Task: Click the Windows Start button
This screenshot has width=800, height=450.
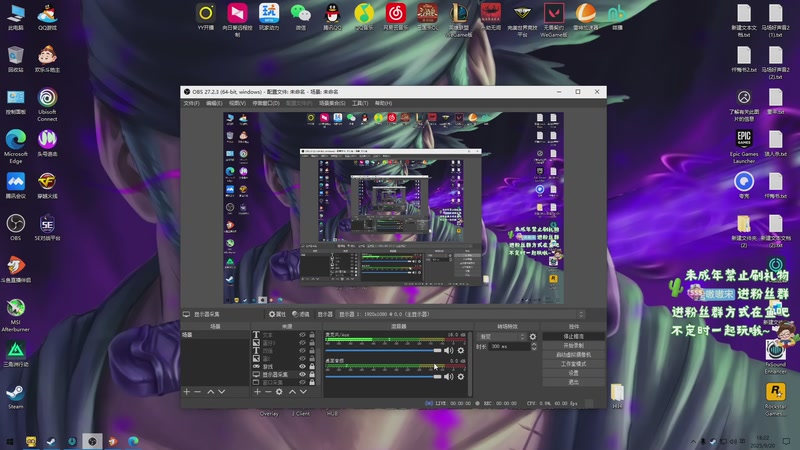Action: (x=10, y=441)
